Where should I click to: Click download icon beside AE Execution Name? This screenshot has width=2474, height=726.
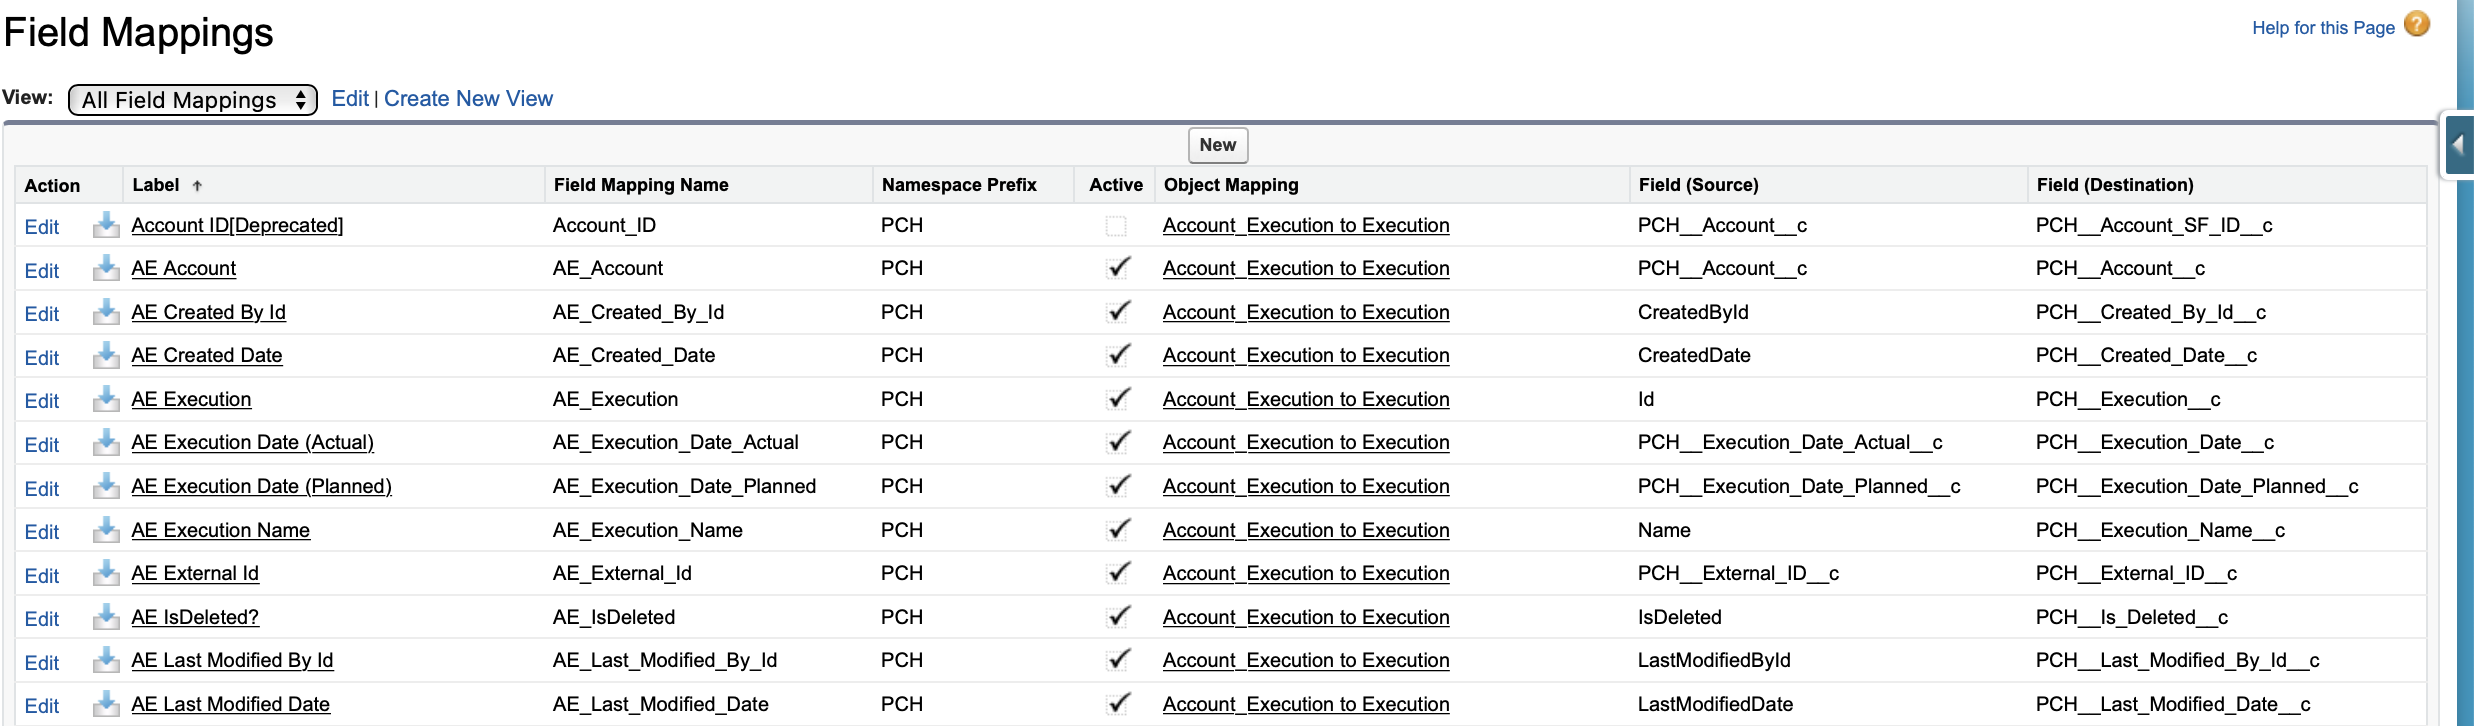106,531
